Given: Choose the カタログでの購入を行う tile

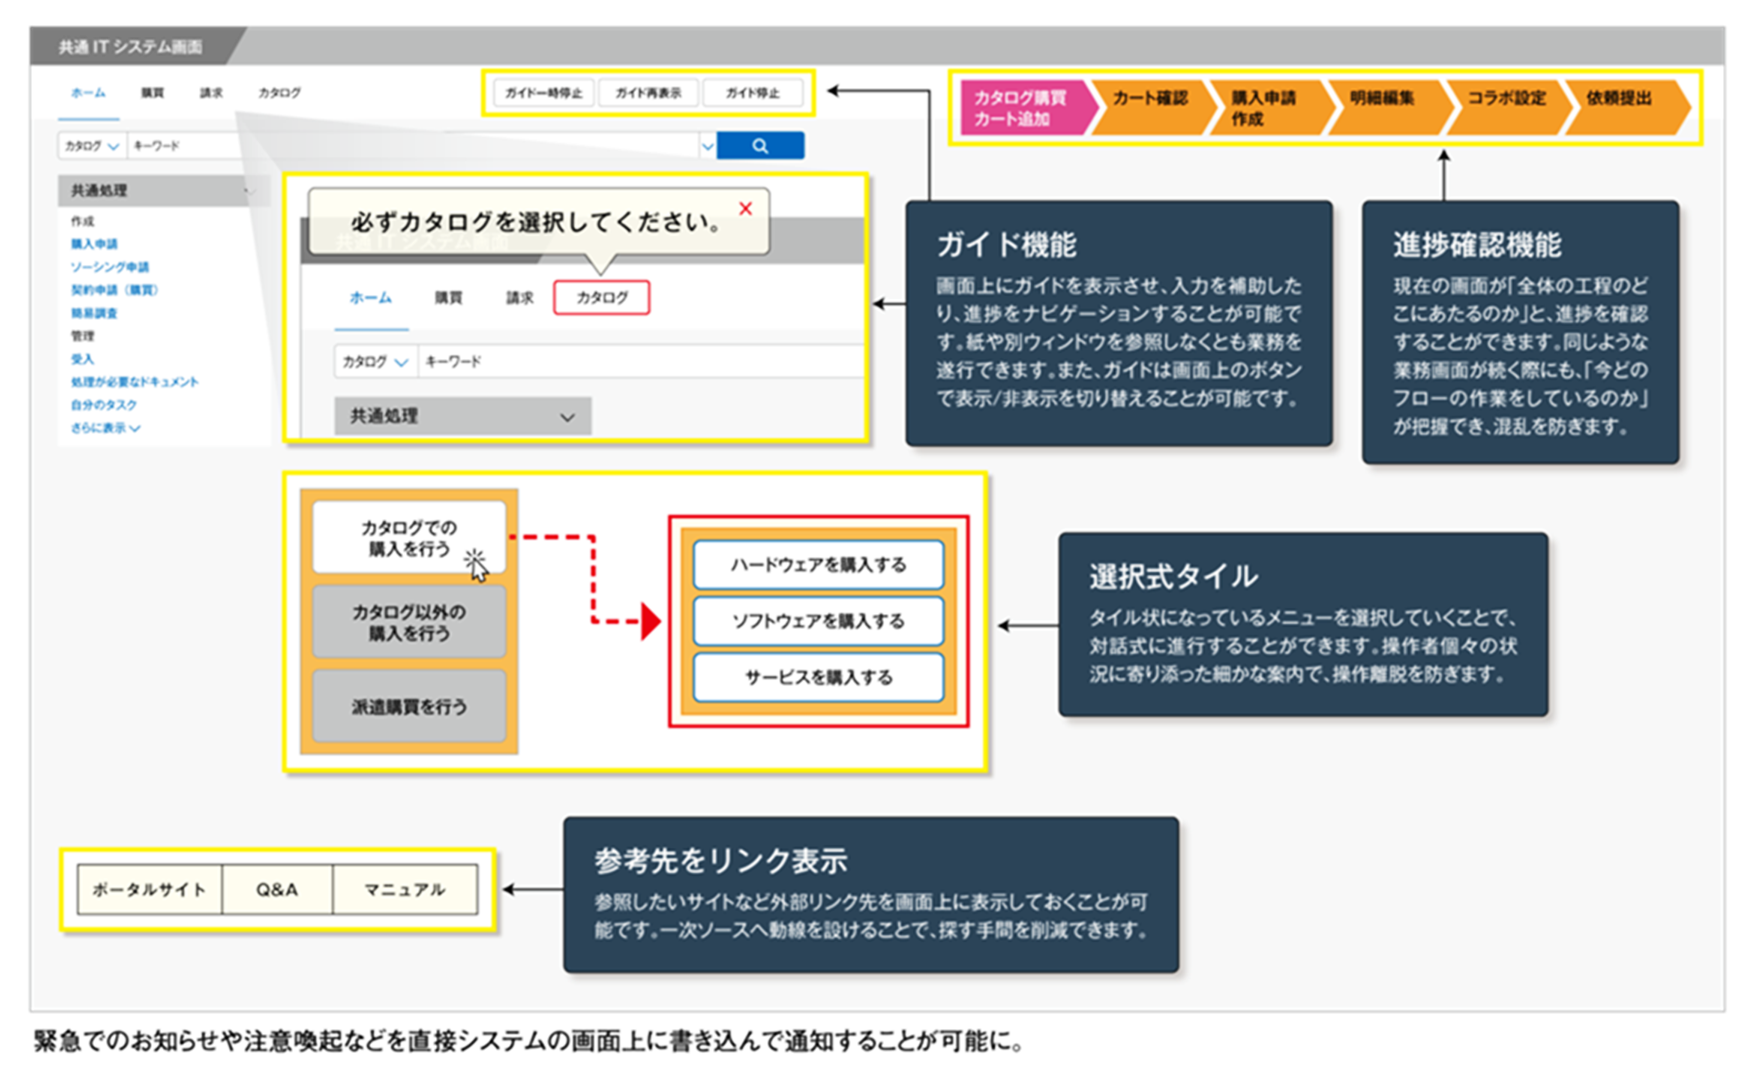Looking at the screenshot, I should click(x=410, y=538).
